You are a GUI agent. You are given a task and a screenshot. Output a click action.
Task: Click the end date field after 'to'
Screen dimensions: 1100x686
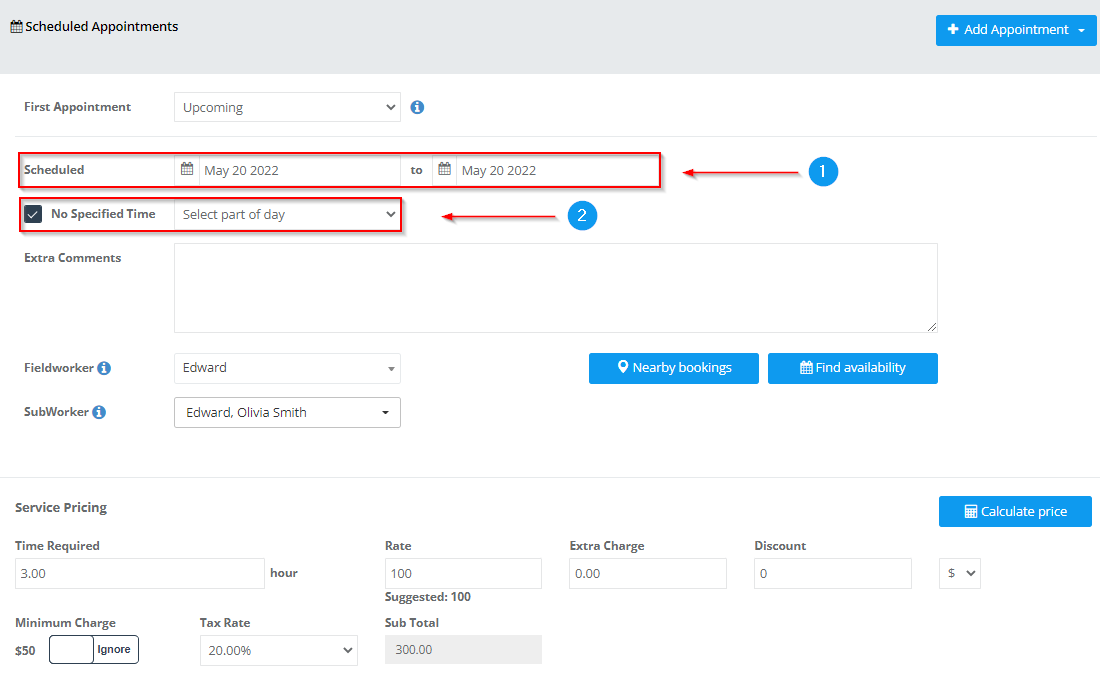pyautogui.click(x=557, y=170)
